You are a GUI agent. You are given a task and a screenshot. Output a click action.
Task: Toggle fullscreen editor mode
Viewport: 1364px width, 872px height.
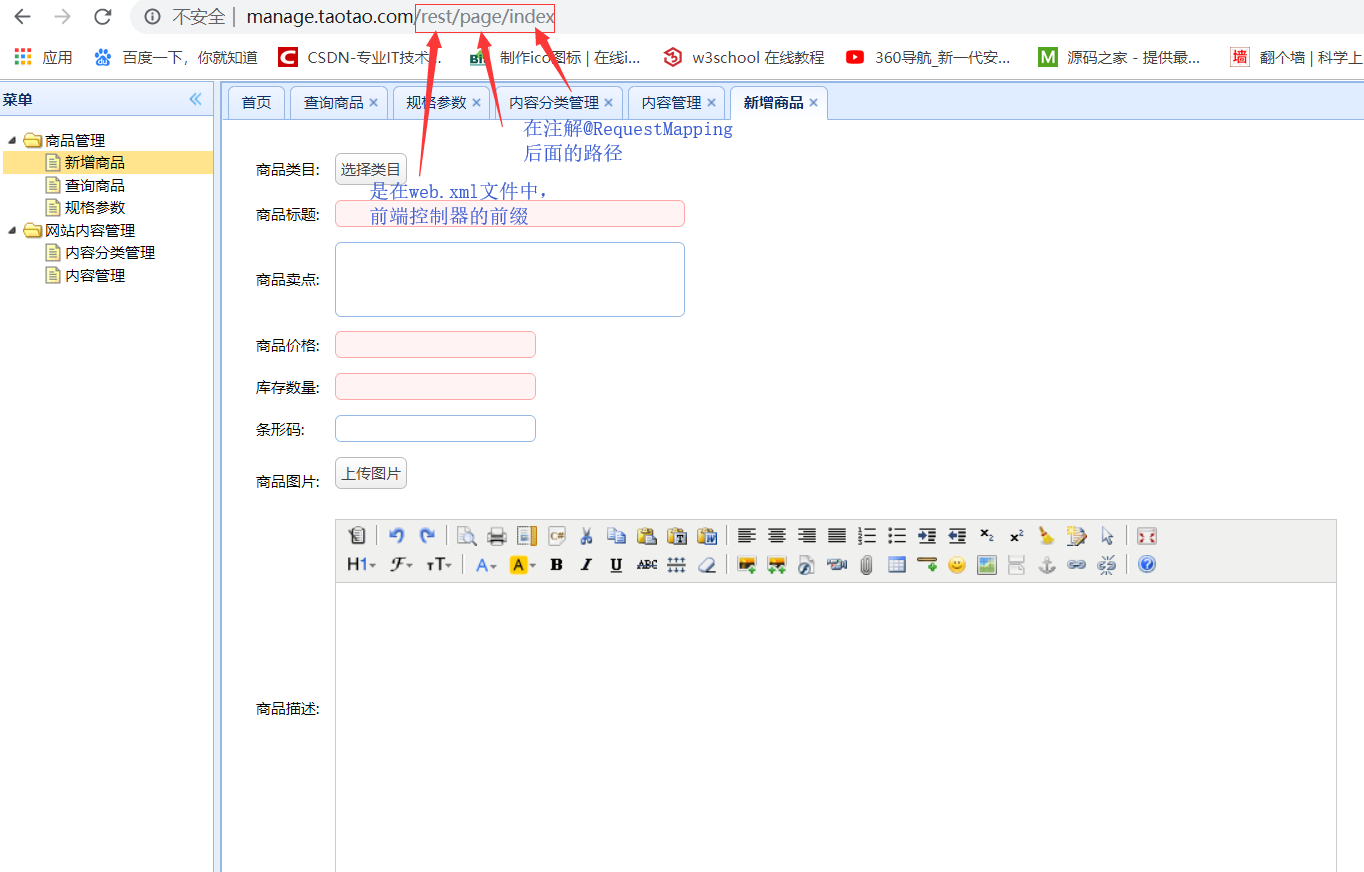click(x=1146, y=536)
